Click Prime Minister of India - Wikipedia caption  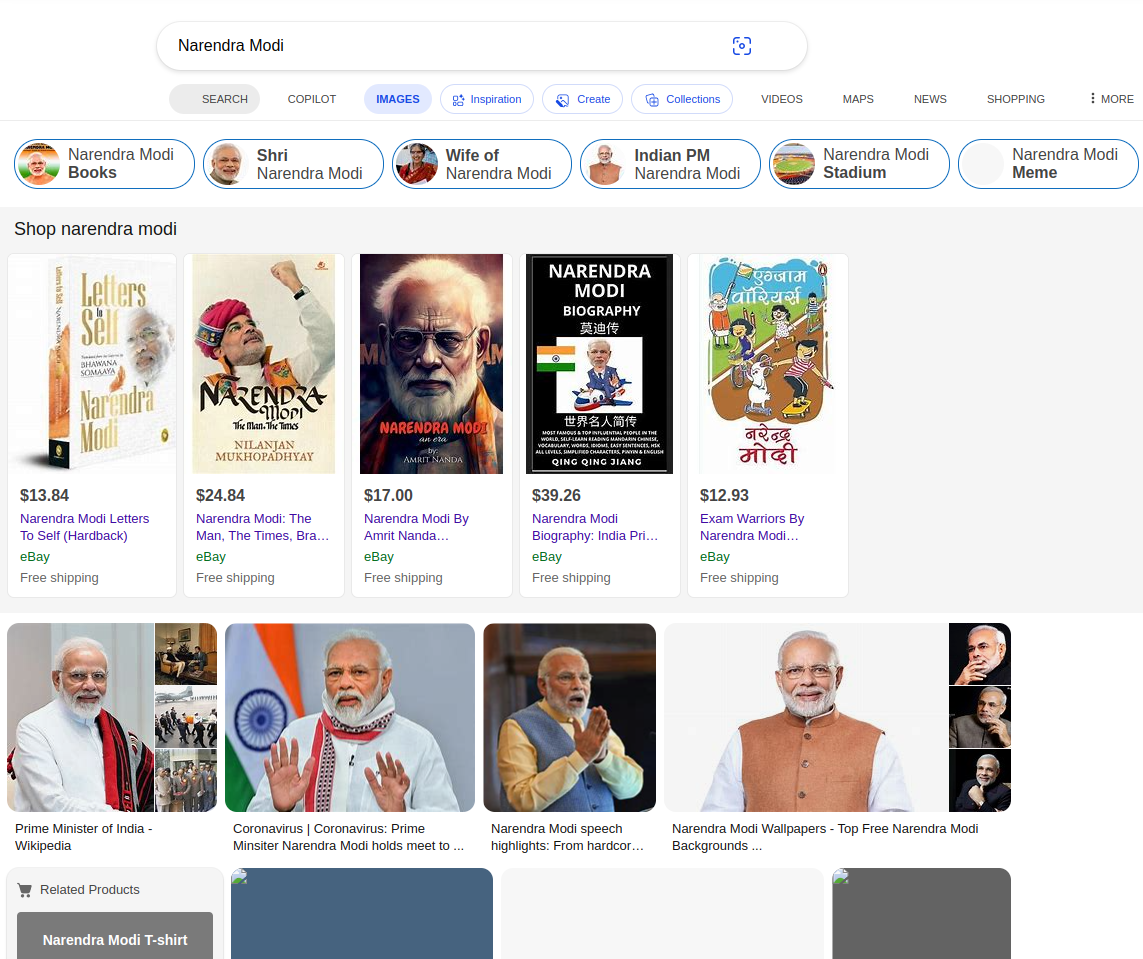(84, 837)
